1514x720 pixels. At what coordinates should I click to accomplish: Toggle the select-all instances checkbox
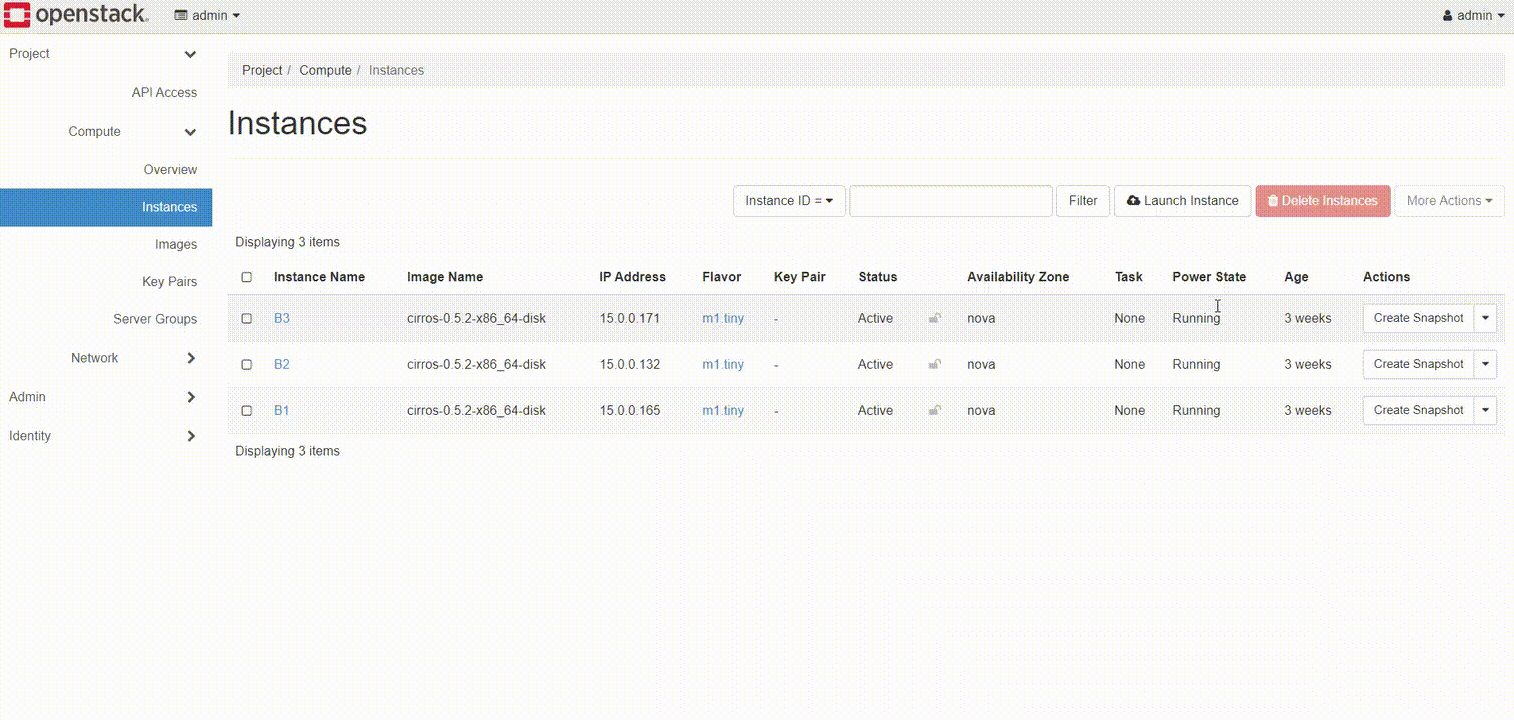coord(247,277)
